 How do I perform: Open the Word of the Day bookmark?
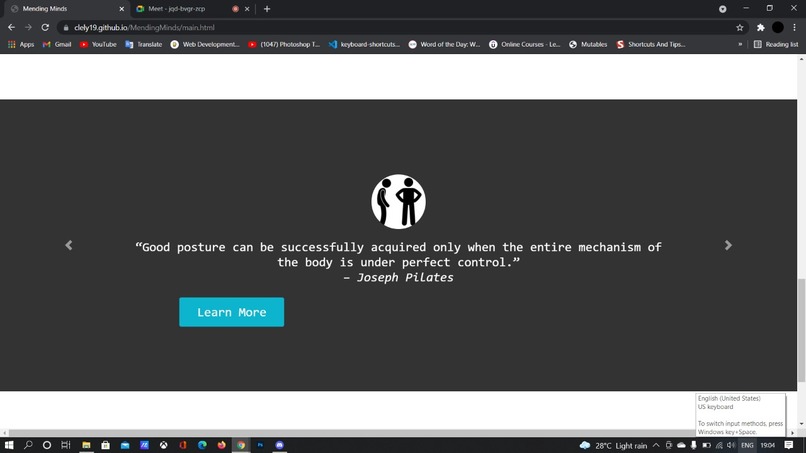tap(444, 44)
